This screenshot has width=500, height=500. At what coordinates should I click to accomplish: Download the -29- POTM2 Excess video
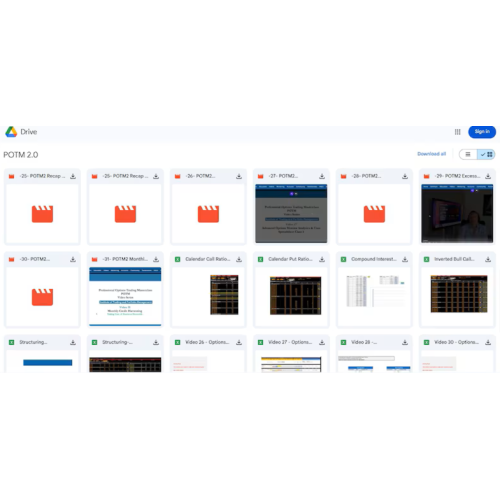click(x=488, y=176)
